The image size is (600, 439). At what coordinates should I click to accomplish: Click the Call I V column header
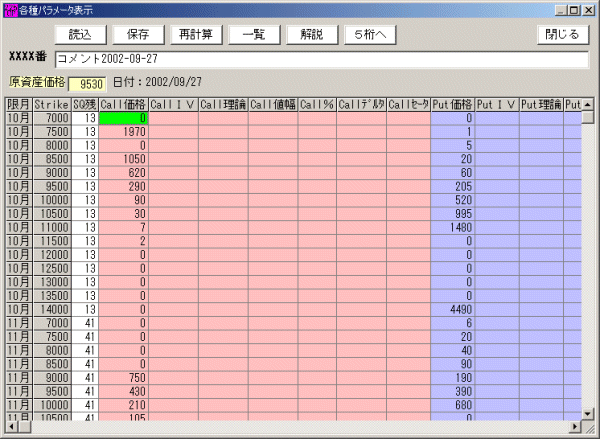(x=173, y=104)
